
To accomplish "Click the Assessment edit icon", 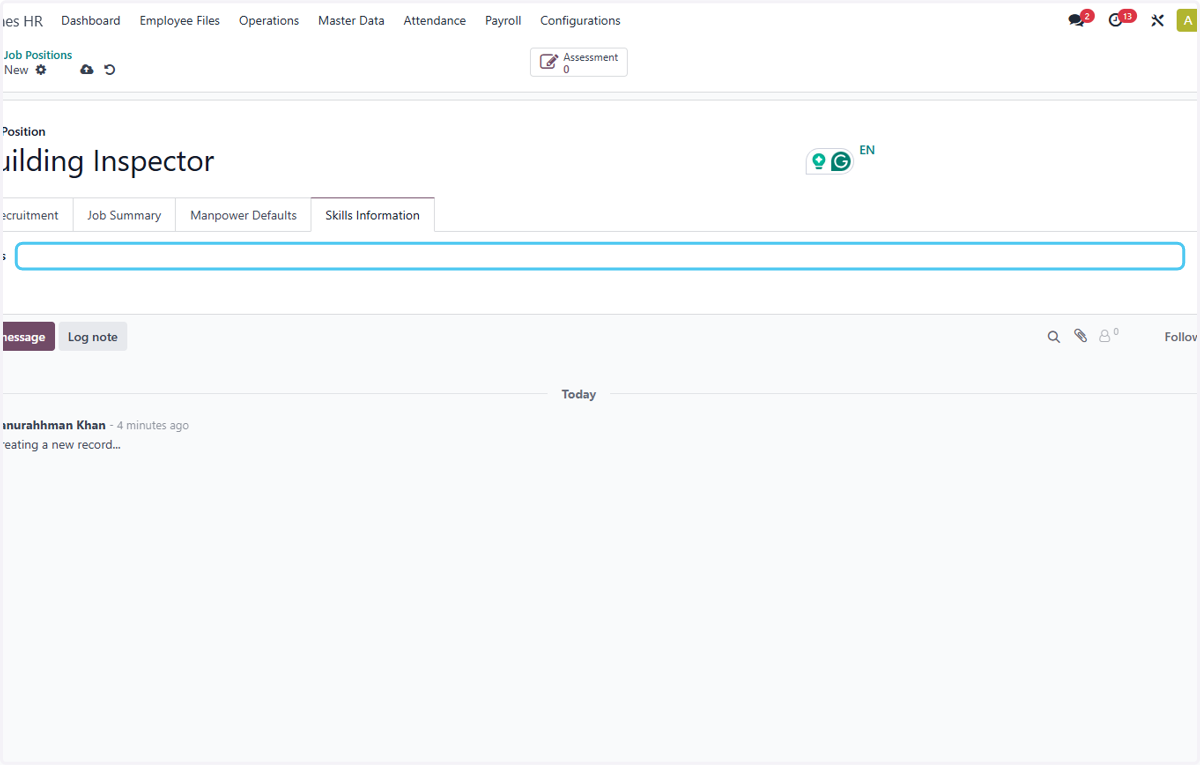I will (x=548, y=62).
